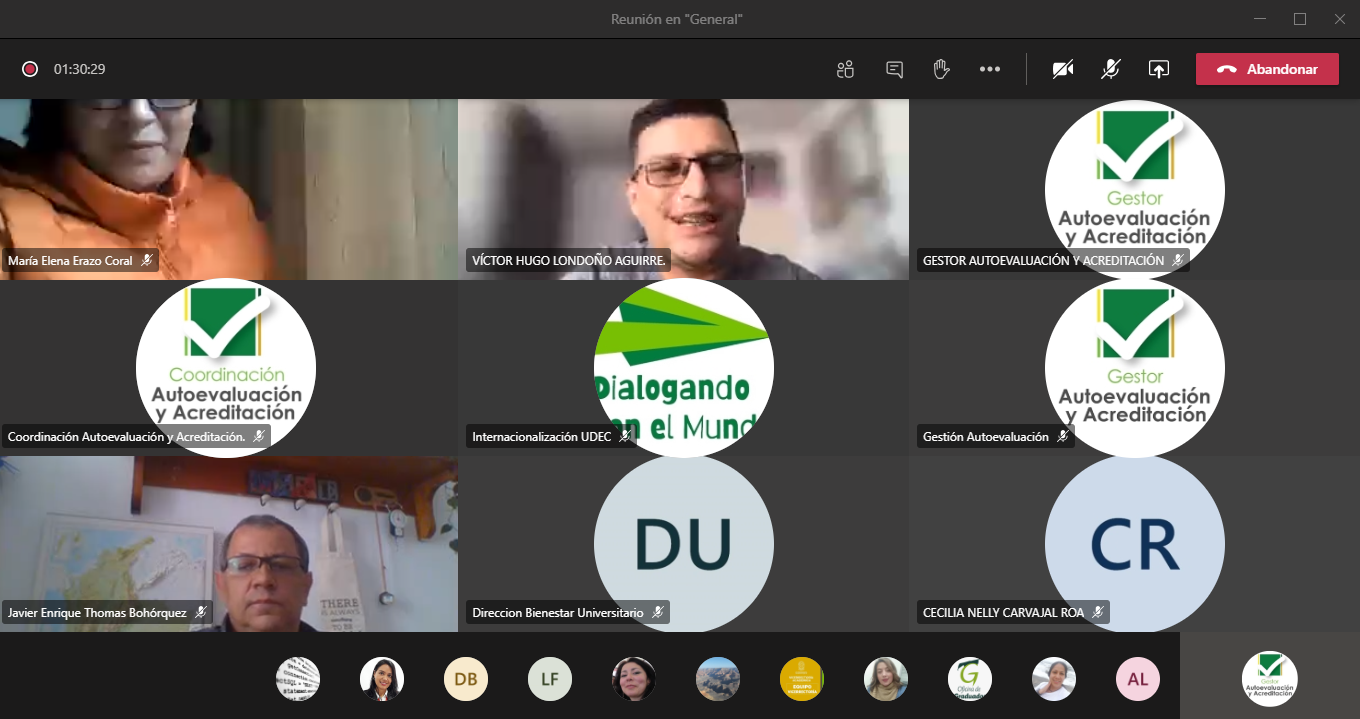This screenshot has width=1360, height=719.
Task: Click the name label VÍCTOR HUGO LONDOÑO AGUIRRE
Action: [569, 261]
